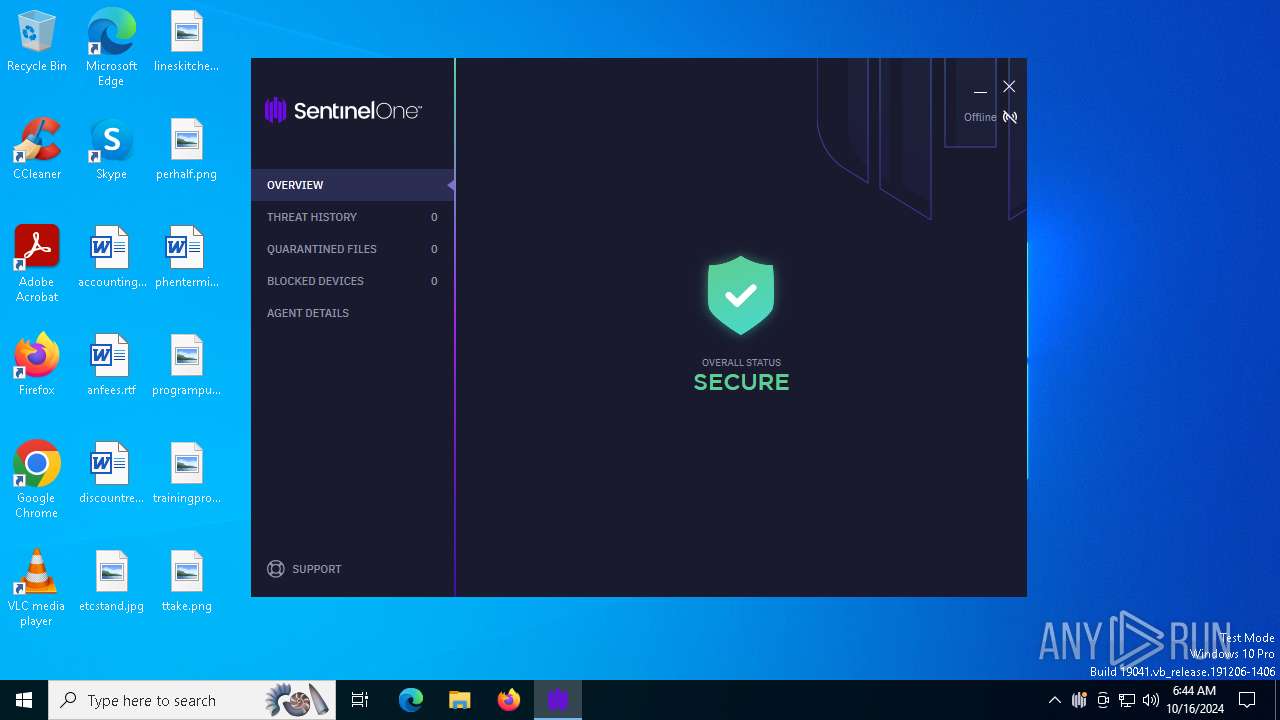Click the green Secure shield icon

741,295
